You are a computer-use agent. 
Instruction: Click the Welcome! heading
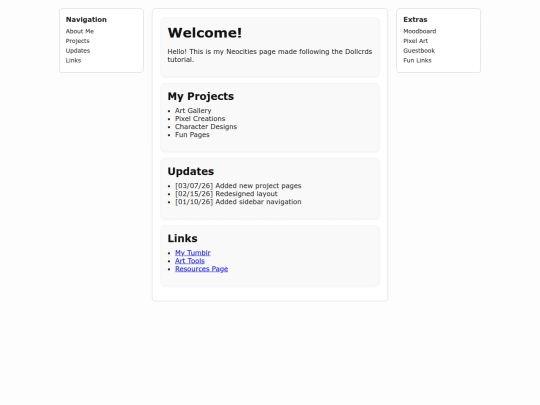[x=205, y=33]
